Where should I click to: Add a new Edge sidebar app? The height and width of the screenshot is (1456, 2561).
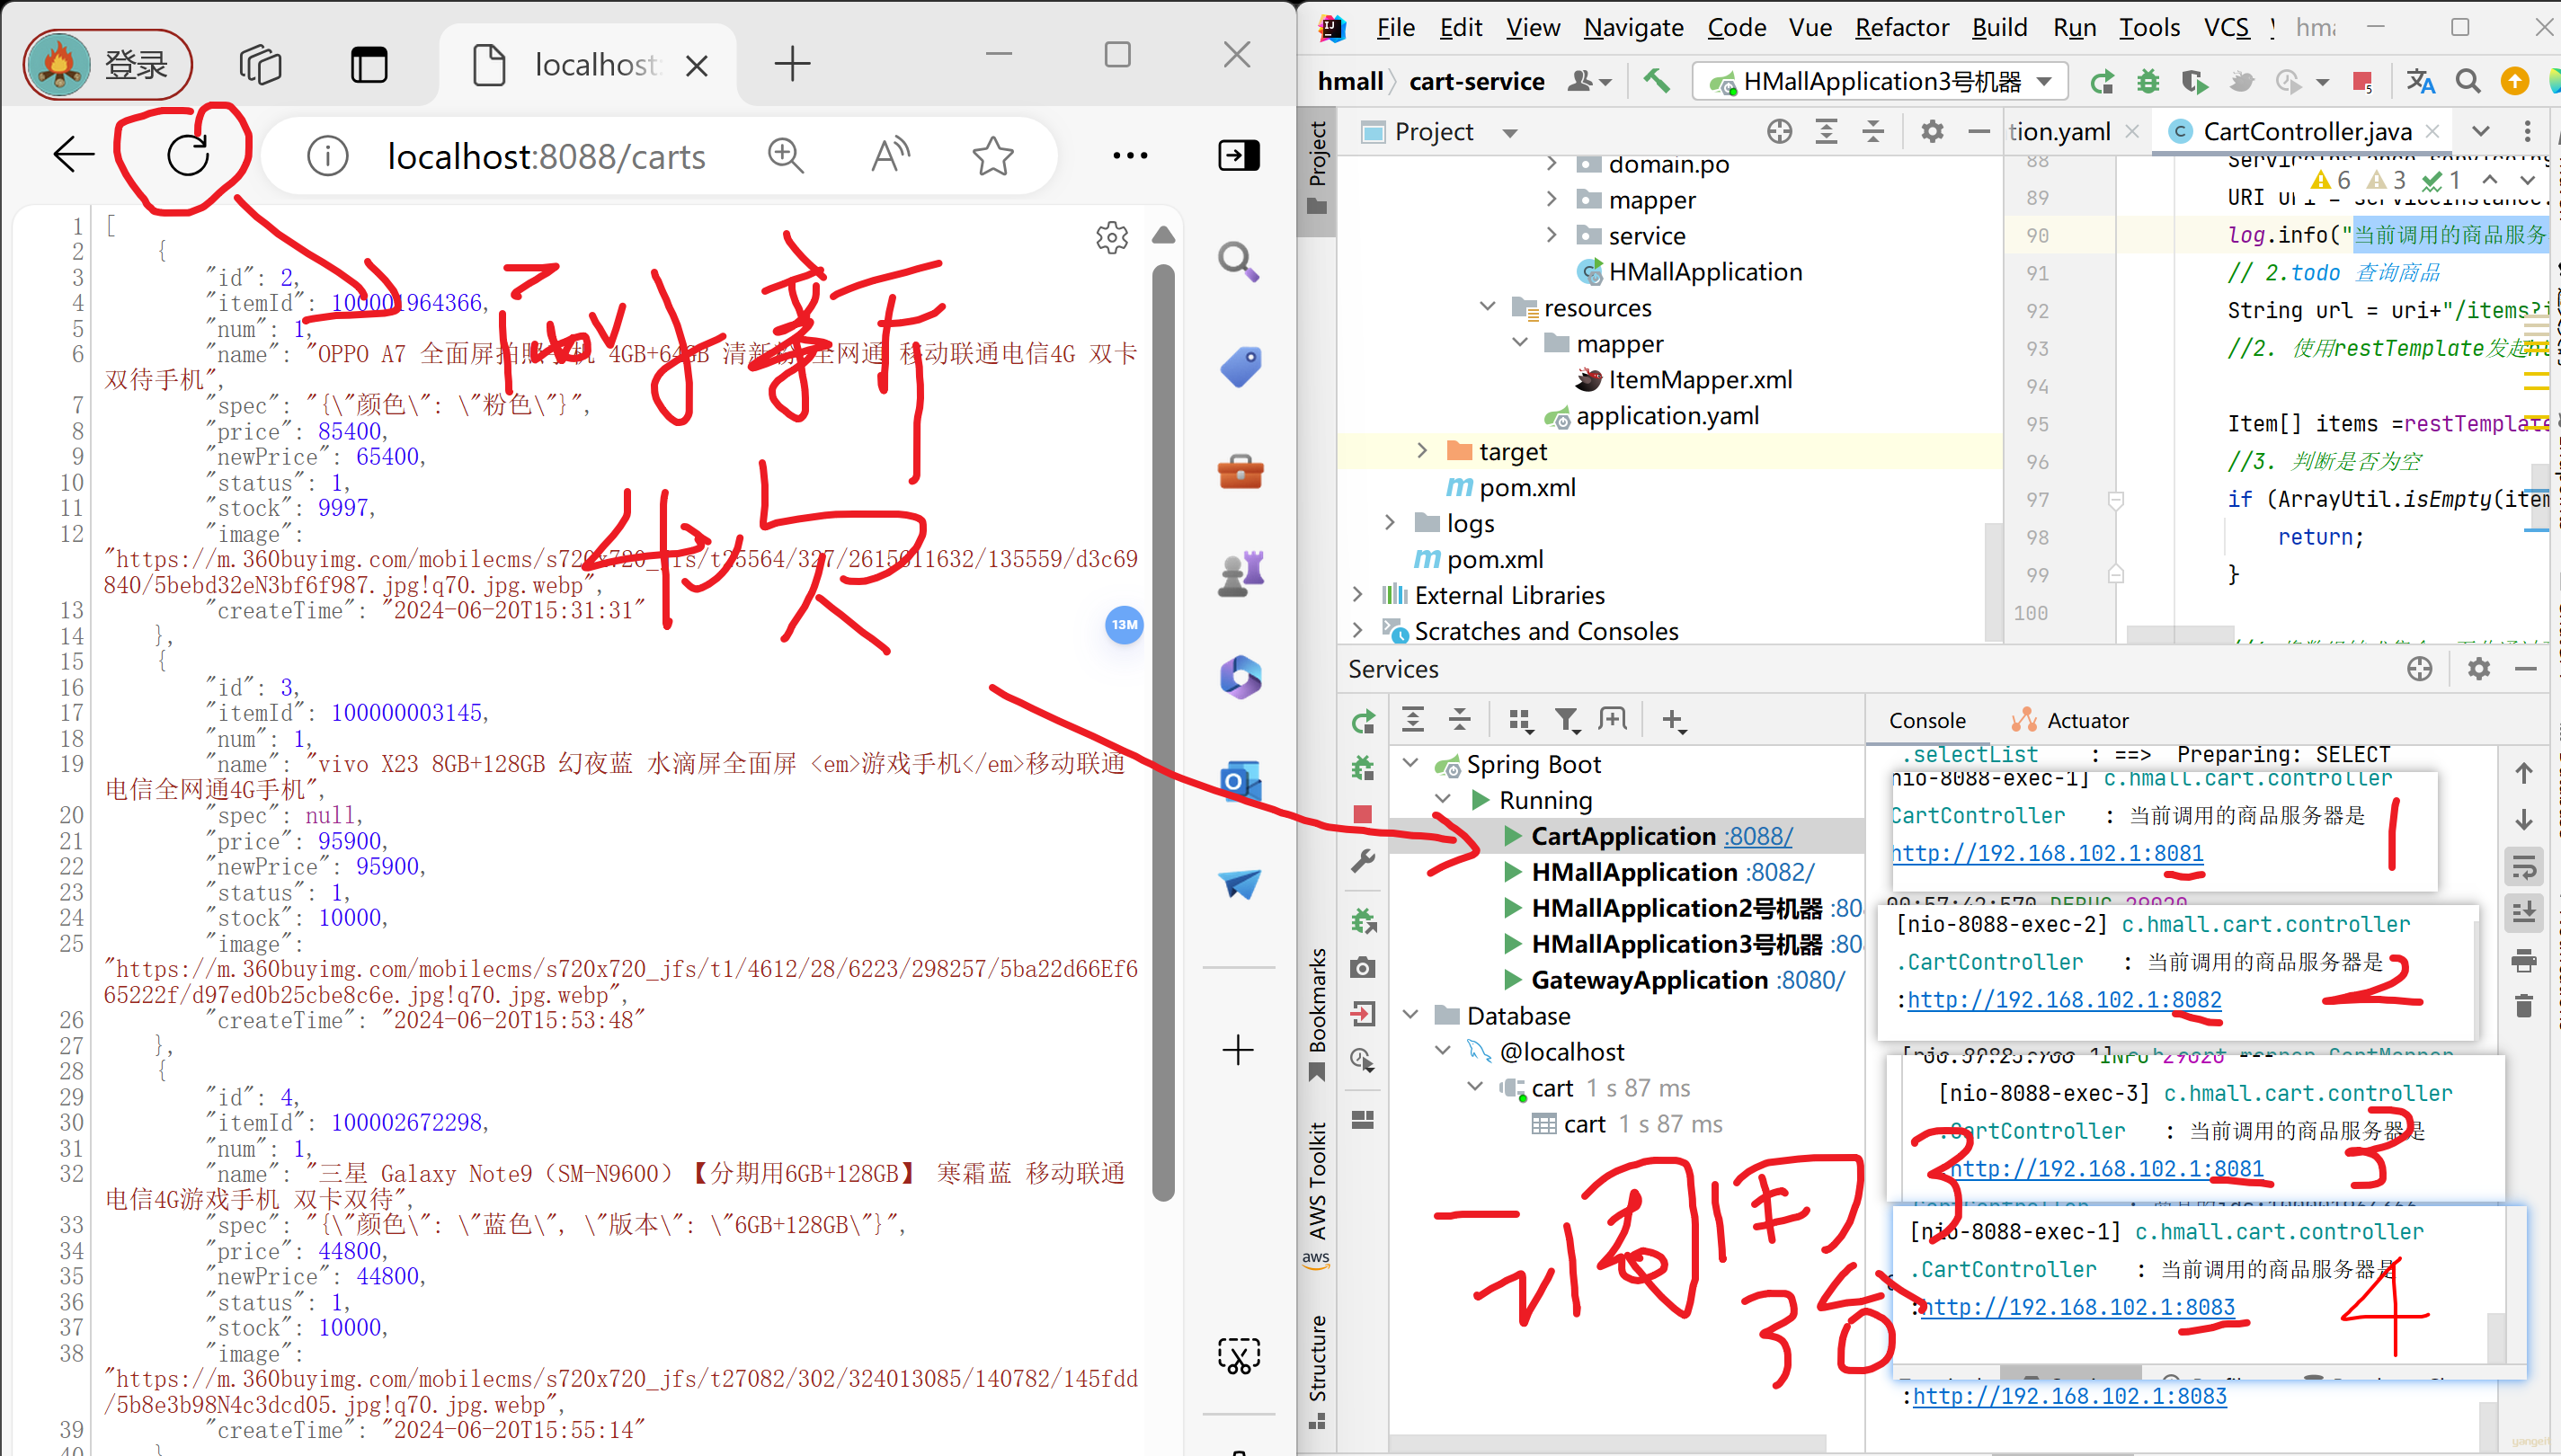click(x=1238, y=1050)
